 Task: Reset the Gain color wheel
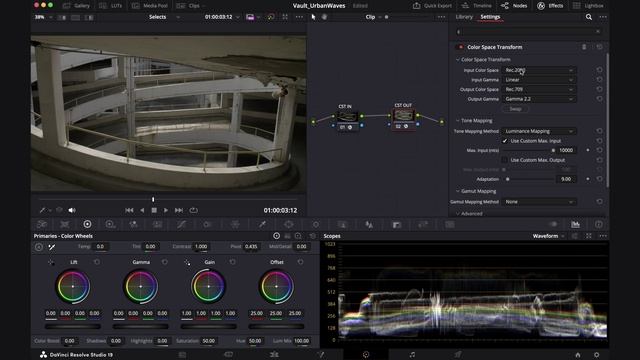click(232, 262)
